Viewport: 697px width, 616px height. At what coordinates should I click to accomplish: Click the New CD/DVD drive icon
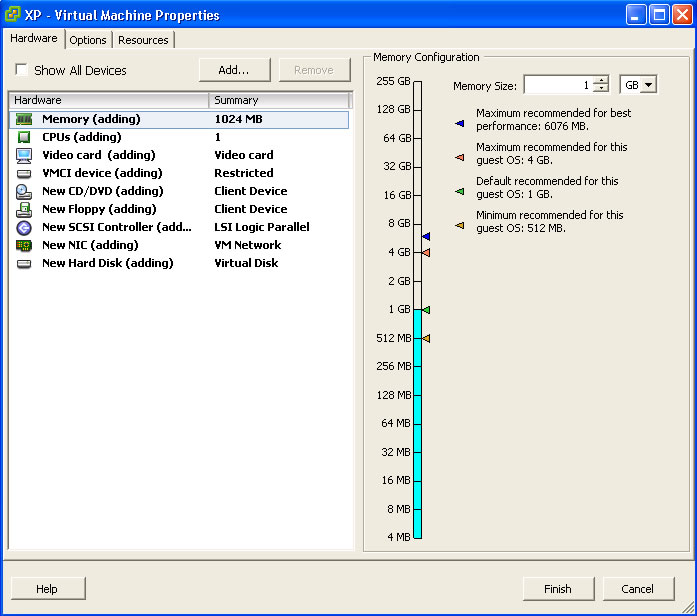click(24, 192)
